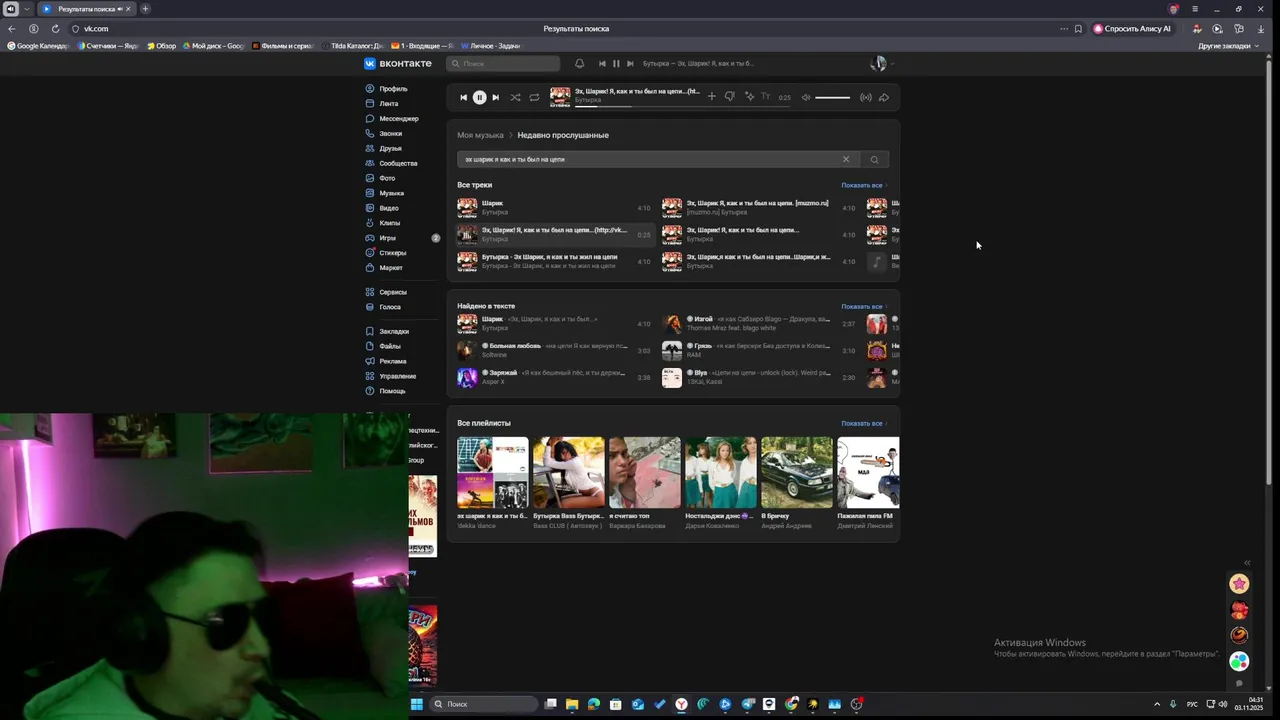
Task: Skip to next track in music player
Action: pyautogui.click(x=495, y=97)
